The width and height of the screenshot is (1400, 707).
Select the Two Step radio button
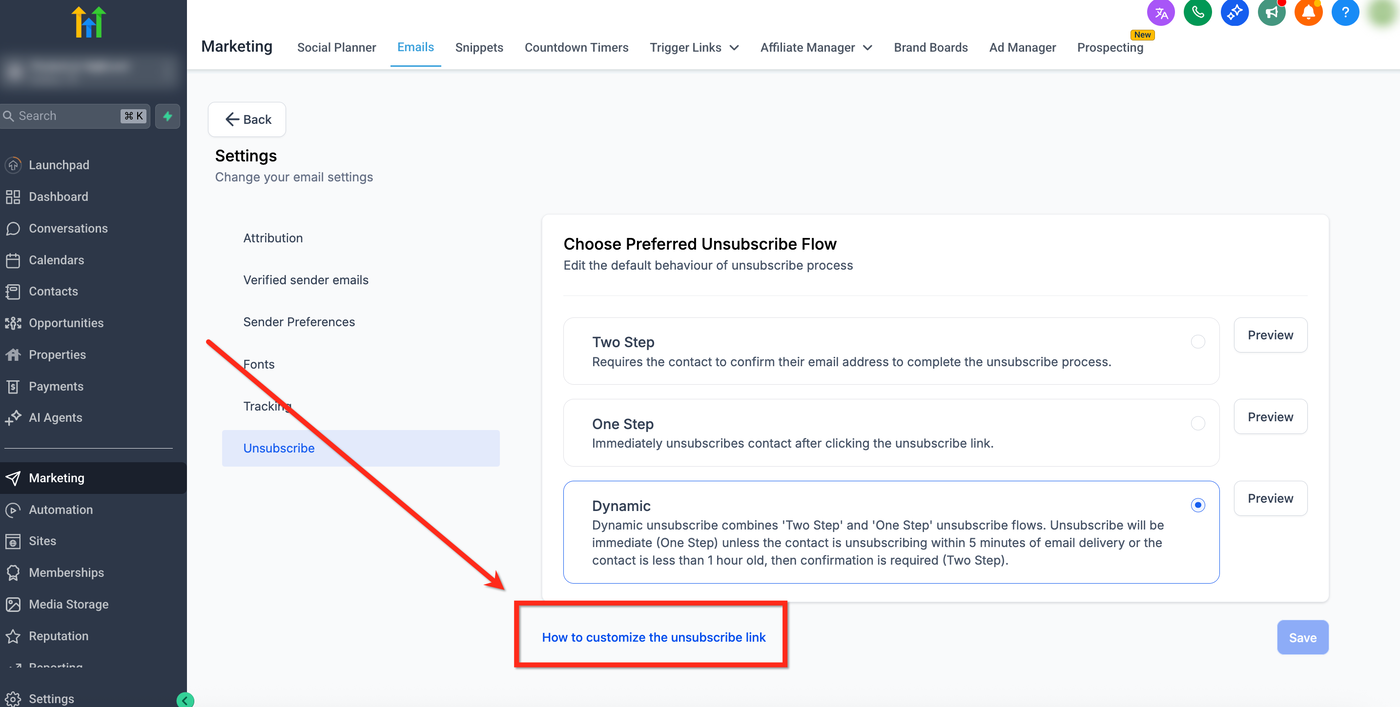(1198, 342)
